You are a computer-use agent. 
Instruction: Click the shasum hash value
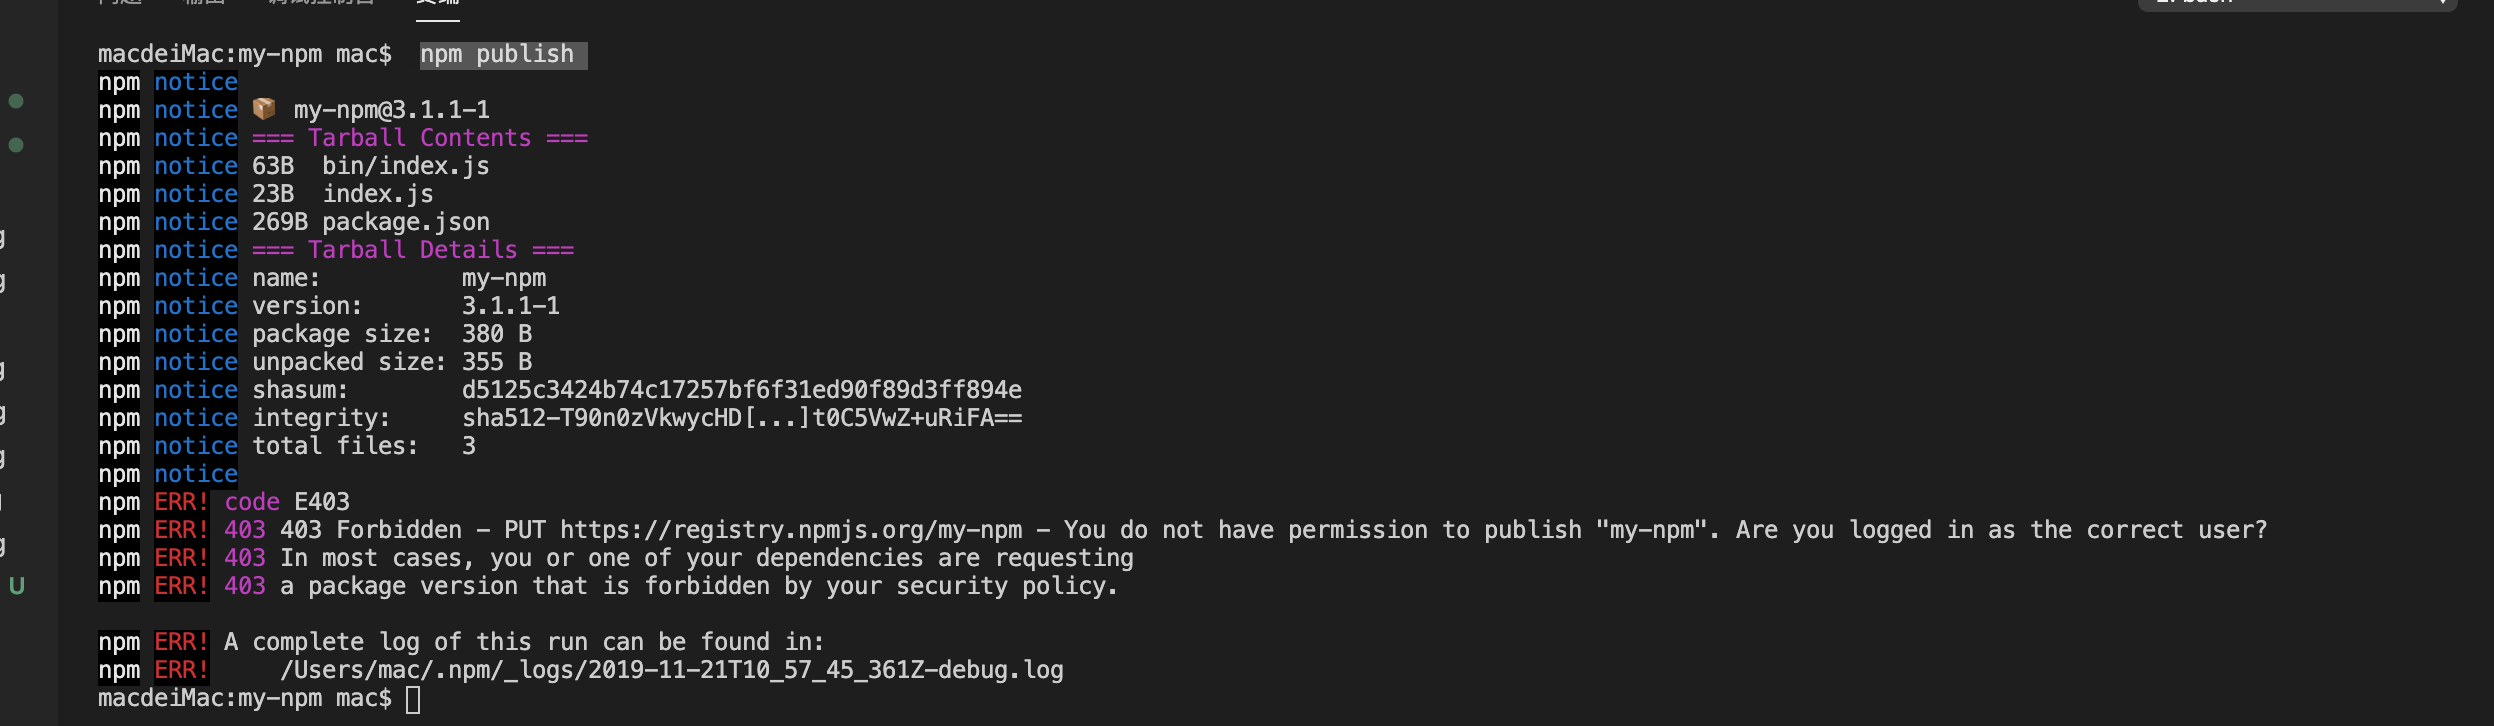pos(742,390)
